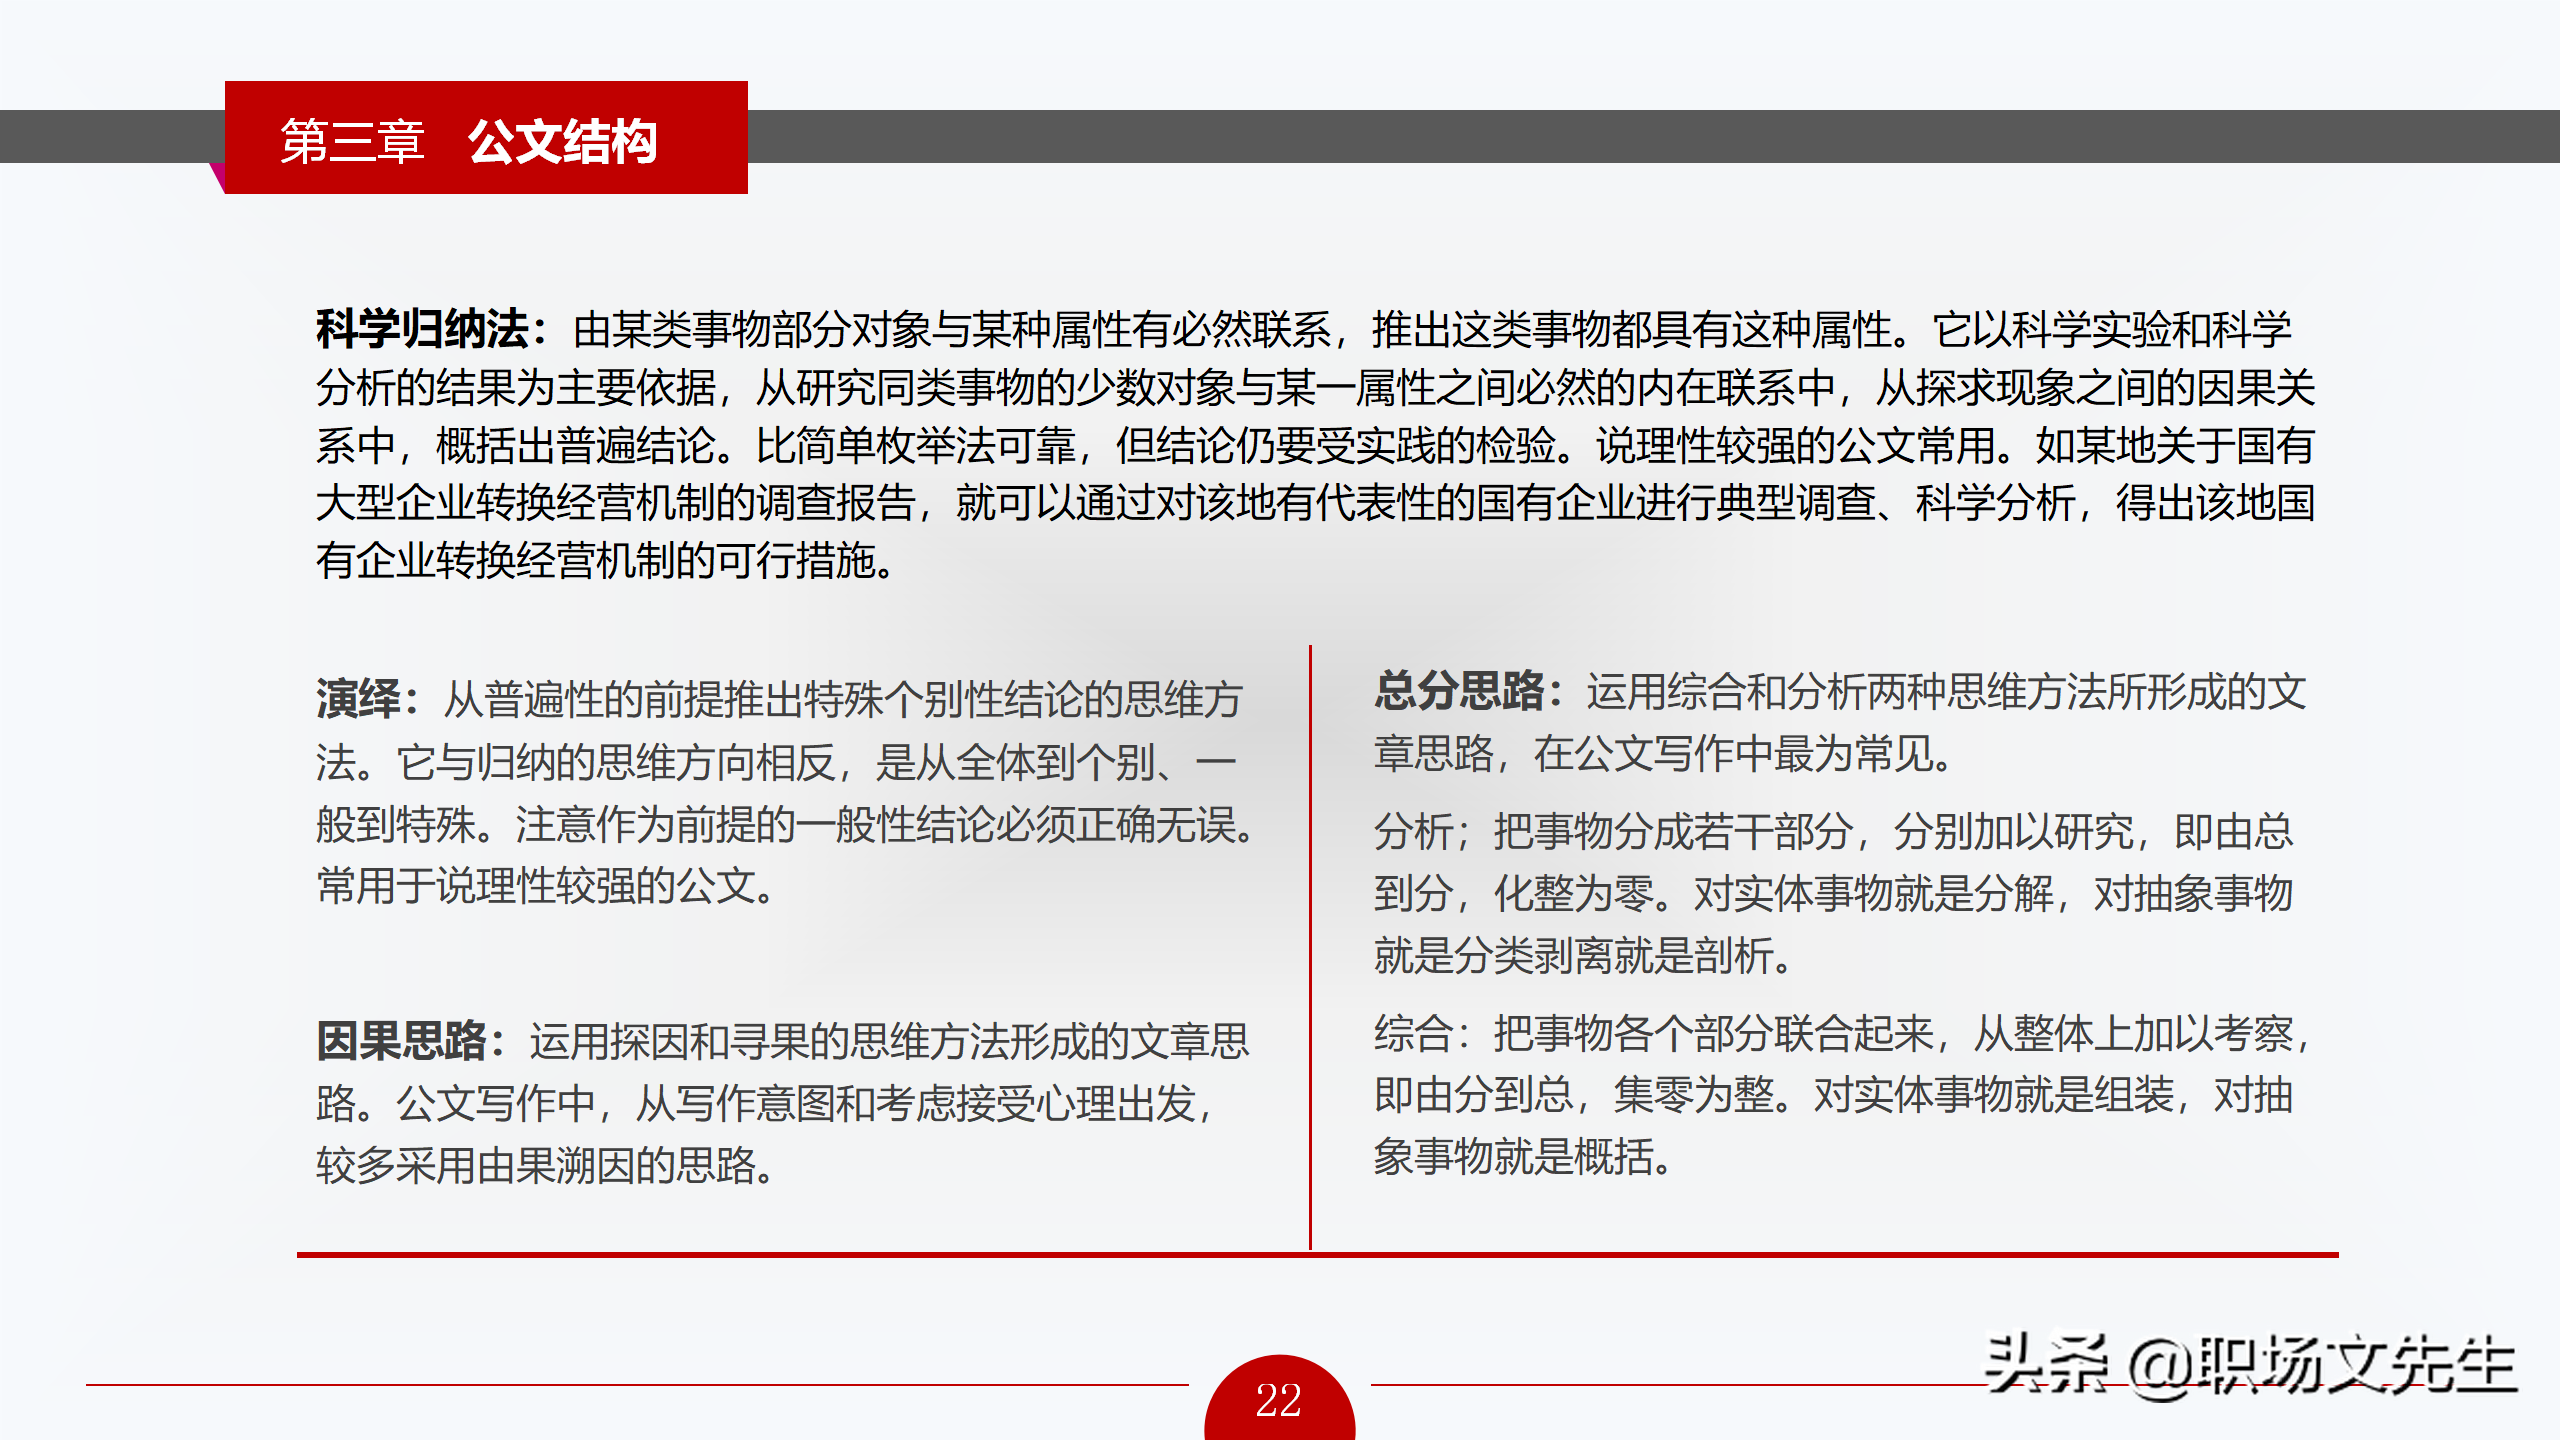Click the line '象事物就是概括。'
Viewport: 2560px width, 1440px height.
coord(1522,1157)
